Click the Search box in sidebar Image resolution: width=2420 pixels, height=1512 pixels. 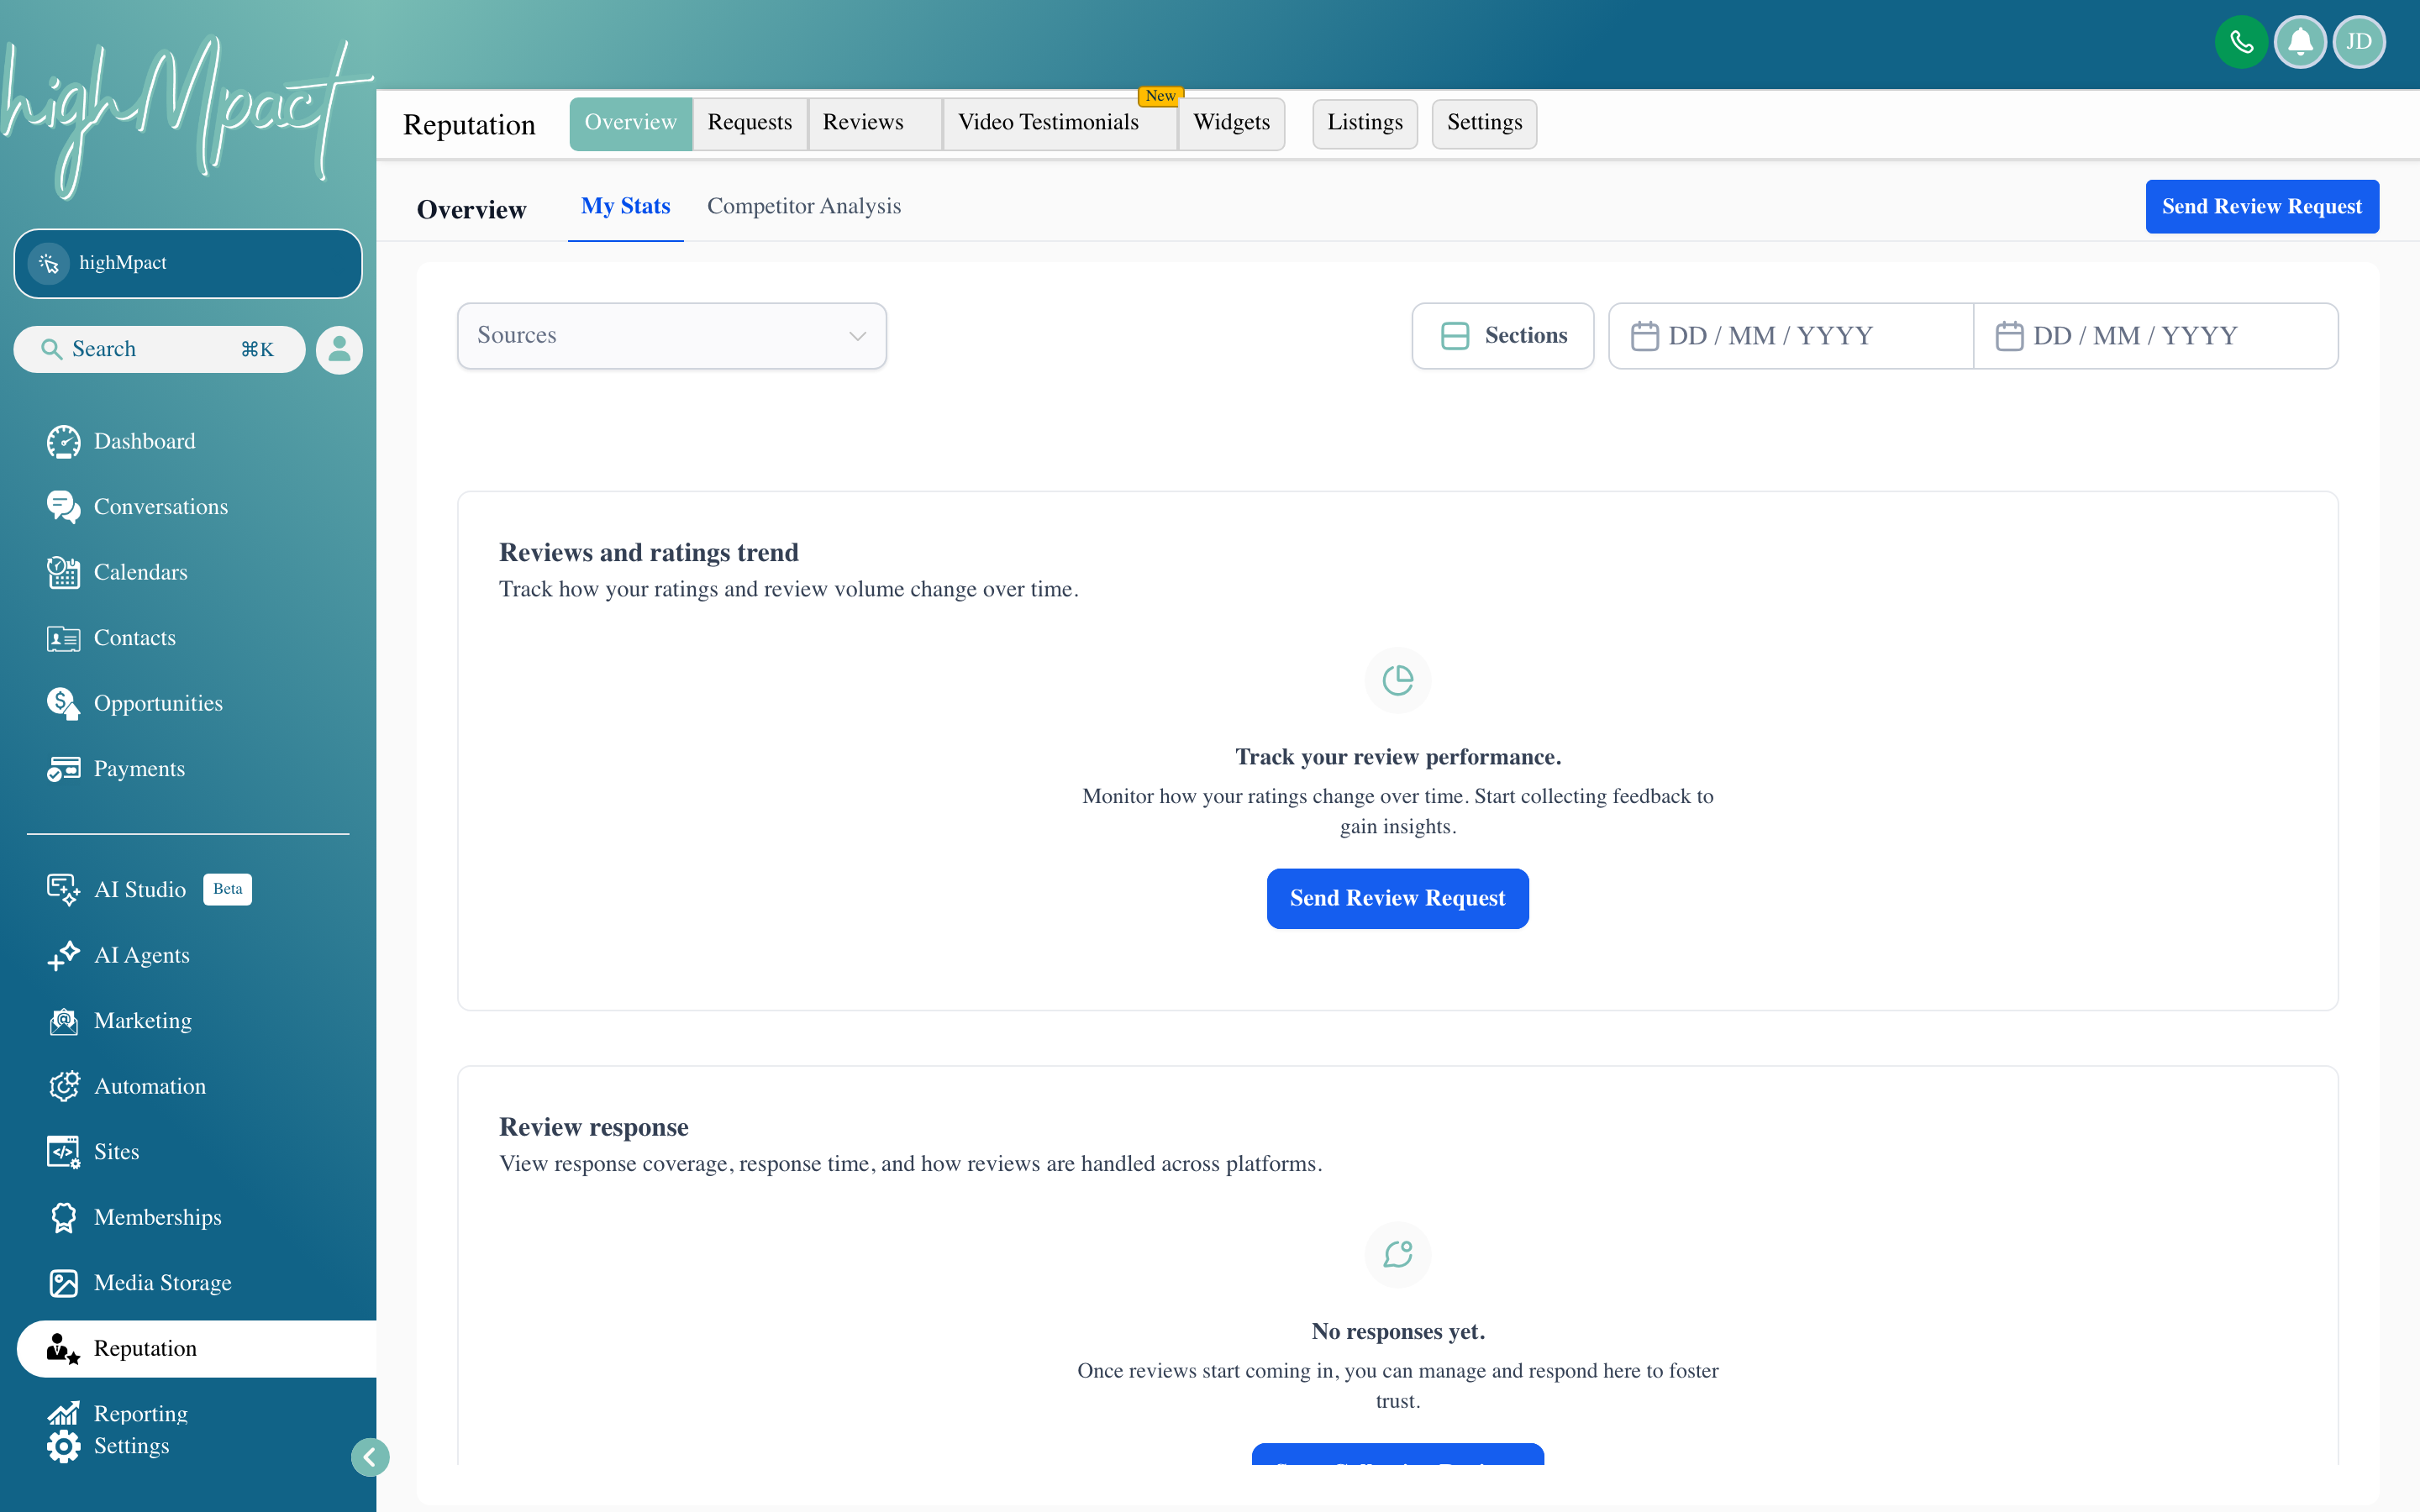pos(159,349)
